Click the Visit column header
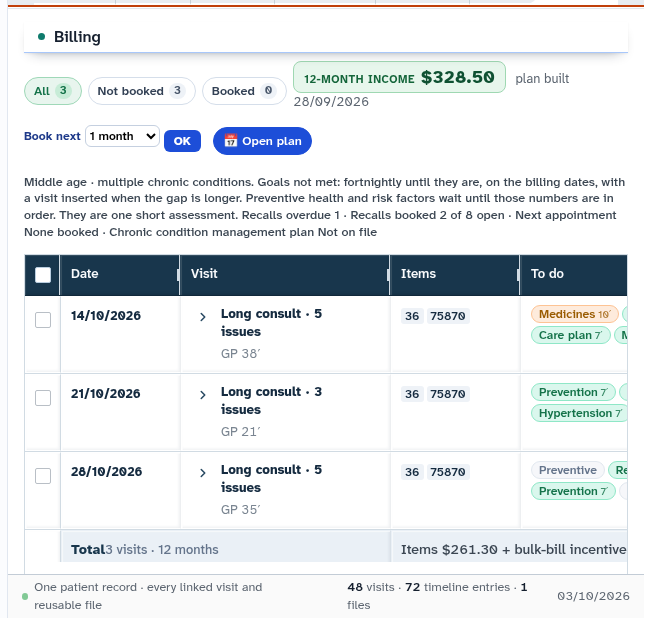The height and width of the screenshot is (618, 652). pos(285,274)
